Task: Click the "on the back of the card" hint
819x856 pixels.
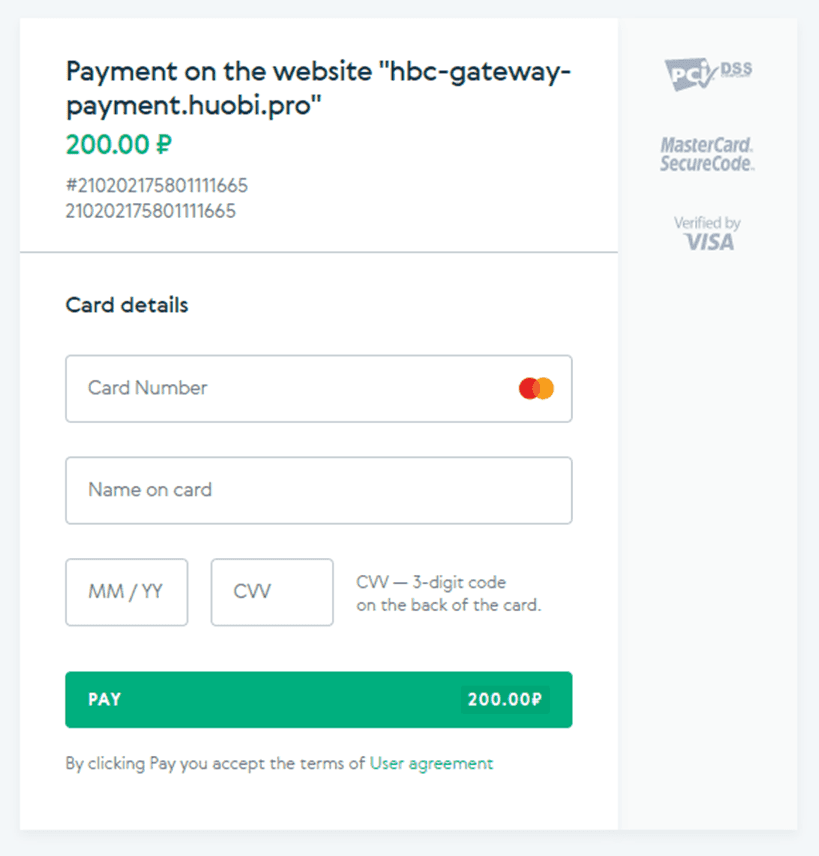Action: (449, 605)
